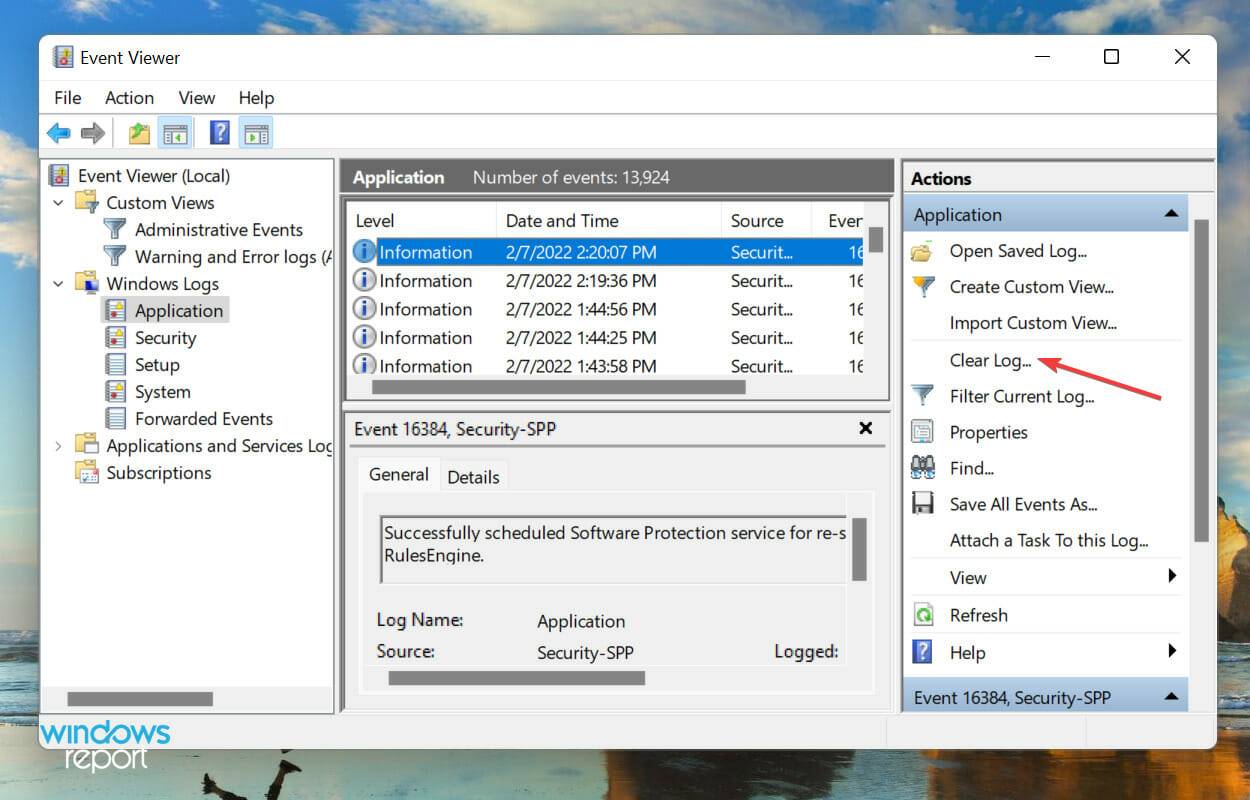Click the Back navigation arrow
The height and width of the screenshot is (800, 1250).
[x=58, y=131]
